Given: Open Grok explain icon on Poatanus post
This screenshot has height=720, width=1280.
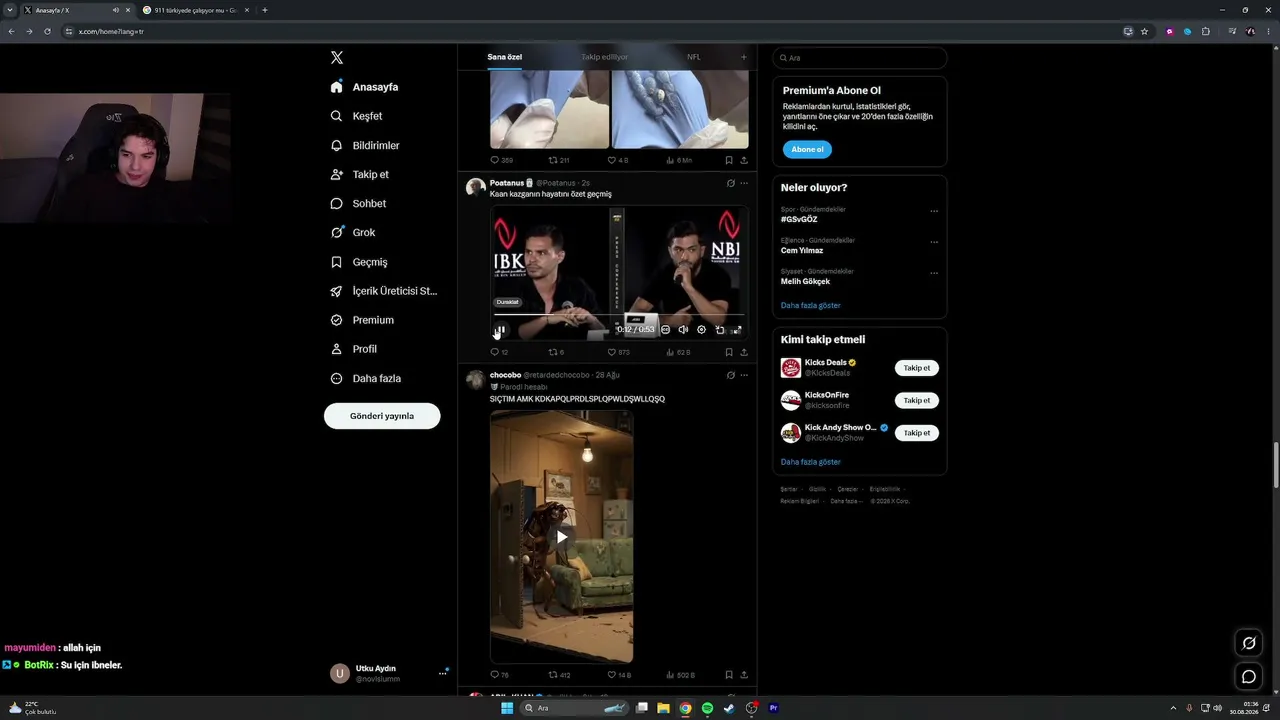Looking at the screenshot, I should pyautogui.click(x=731, y=183).
